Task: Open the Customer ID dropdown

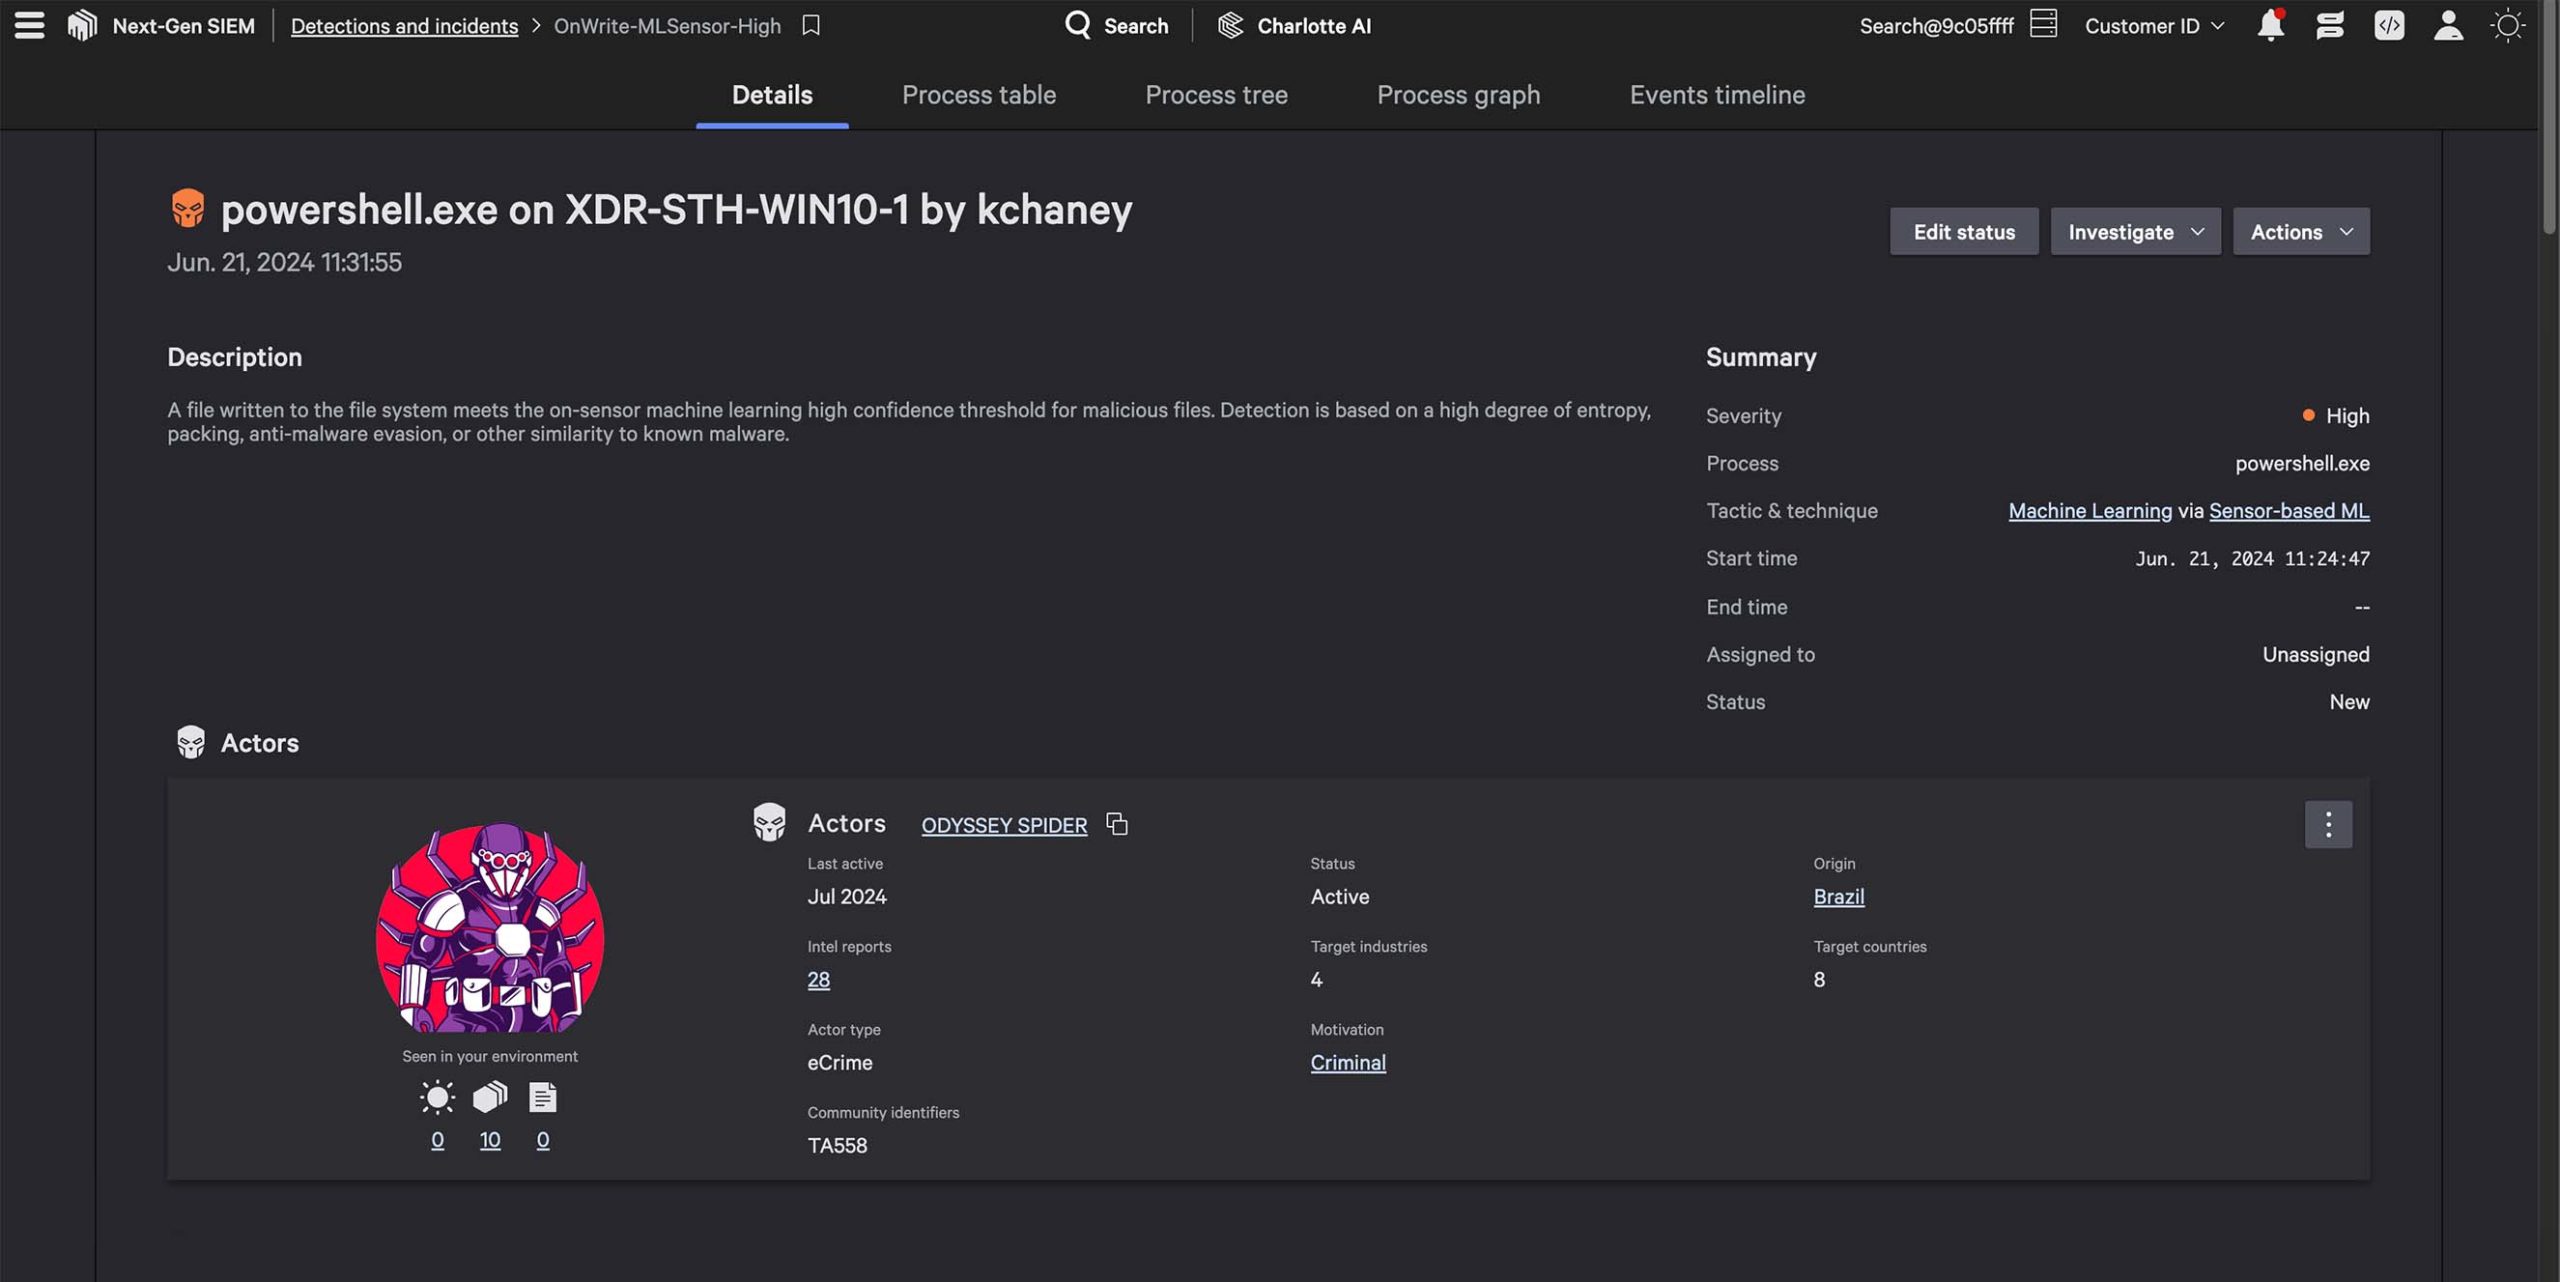Action: point(2155,26)
